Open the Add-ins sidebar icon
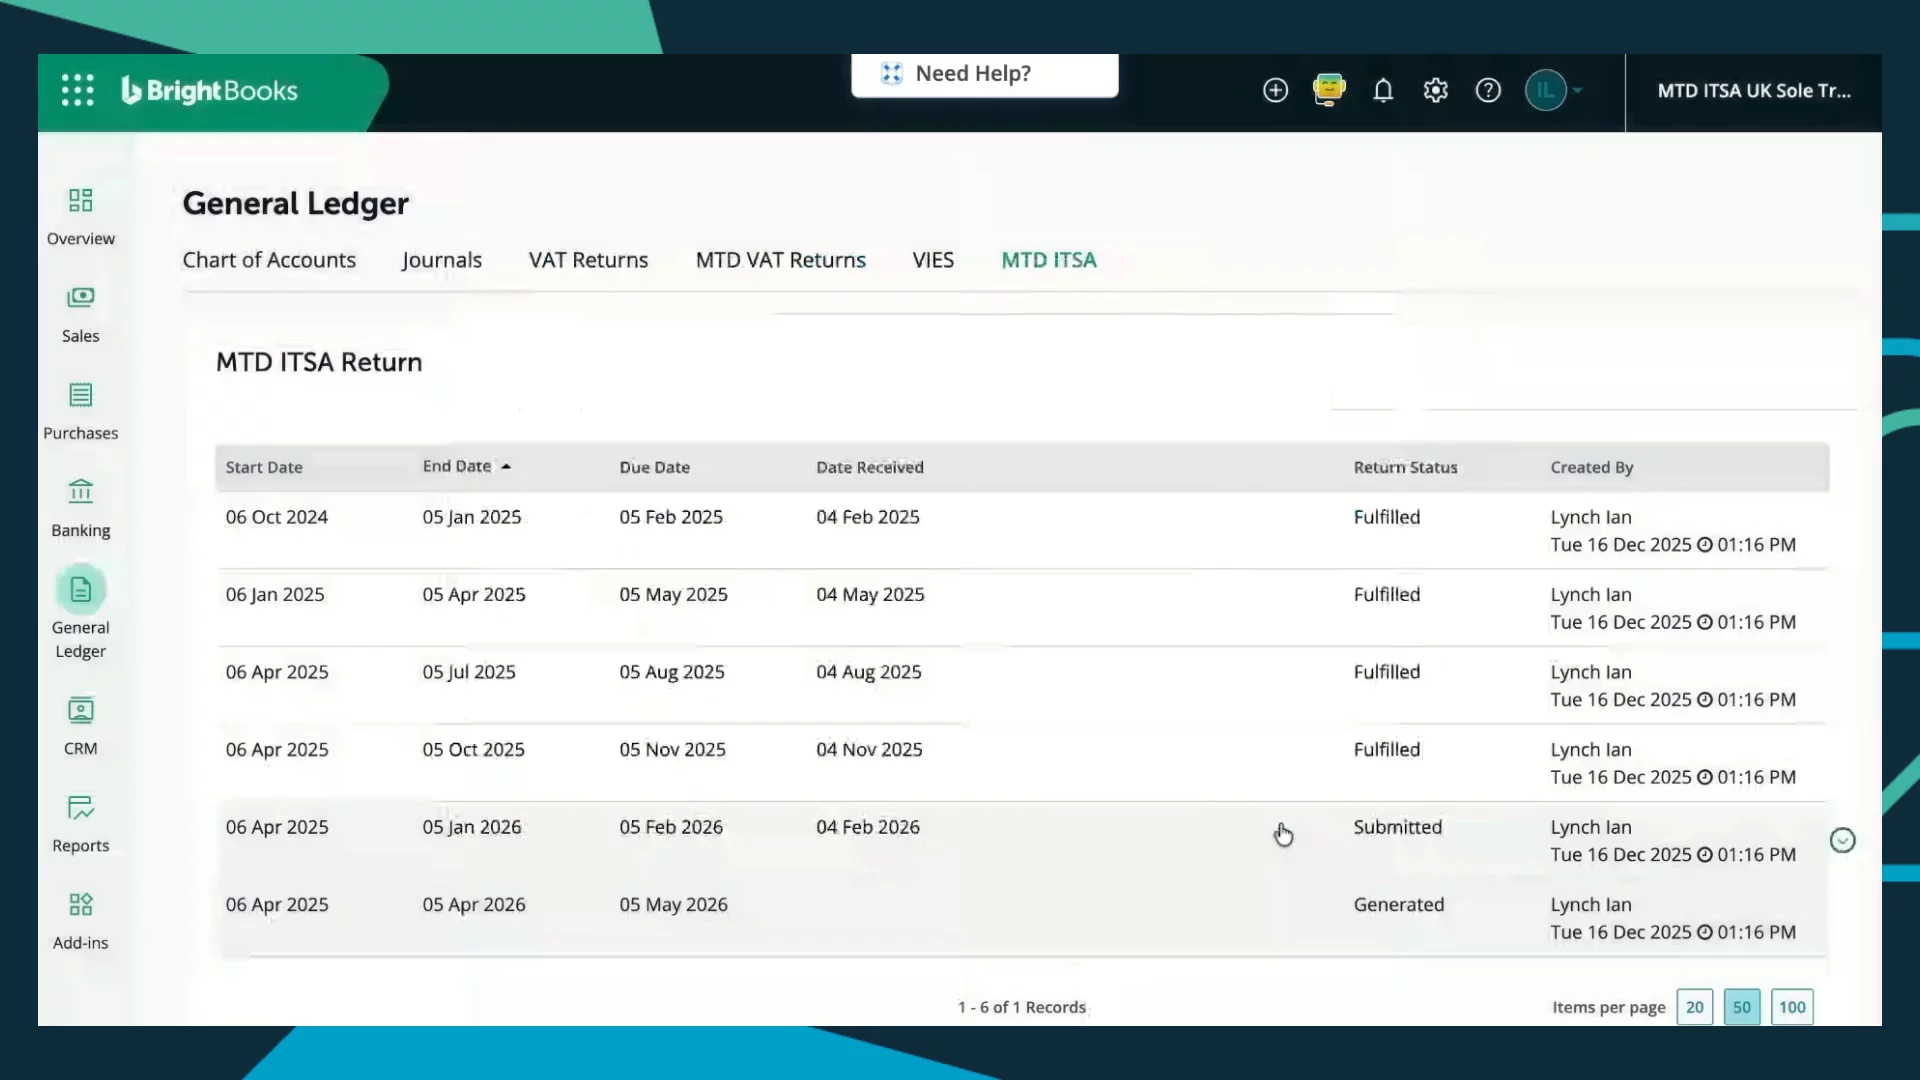Screen dimensions: 1920x1080 tap(81, 905)
